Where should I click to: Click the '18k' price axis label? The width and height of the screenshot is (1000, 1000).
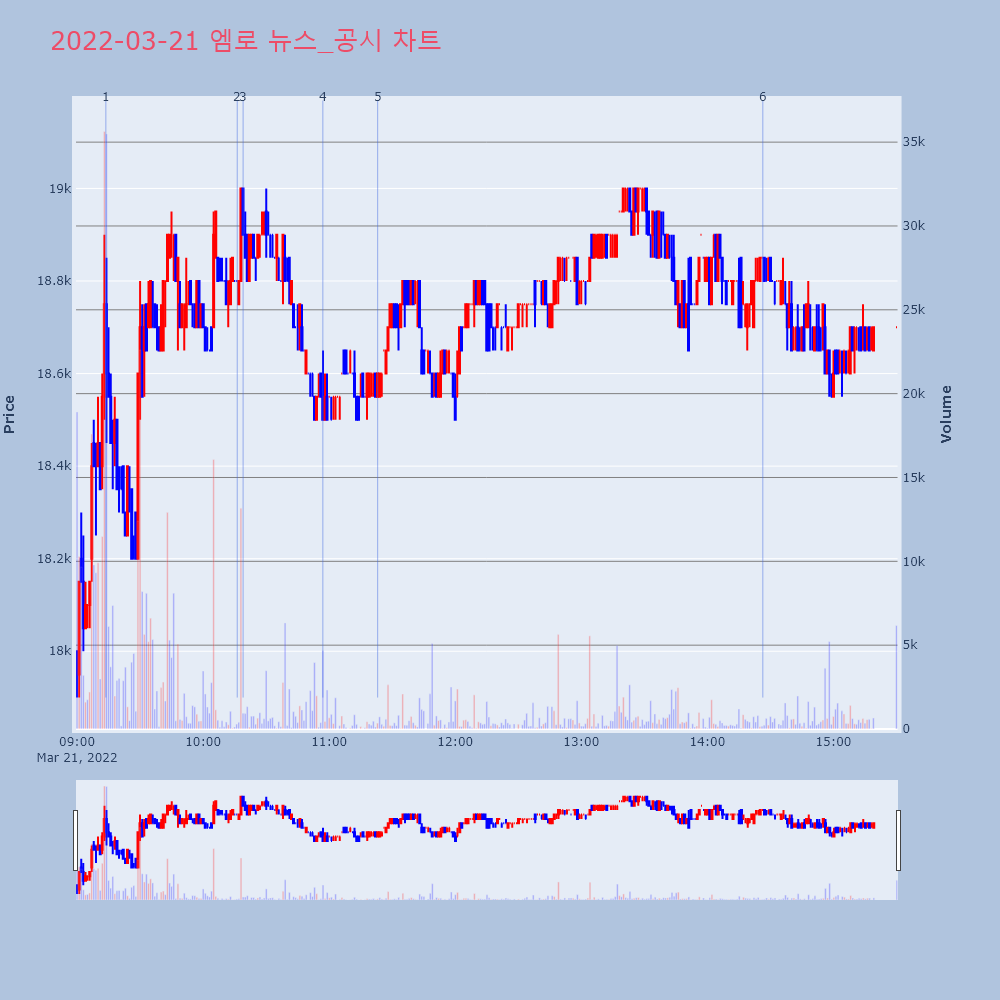click(x=60, y=651)
